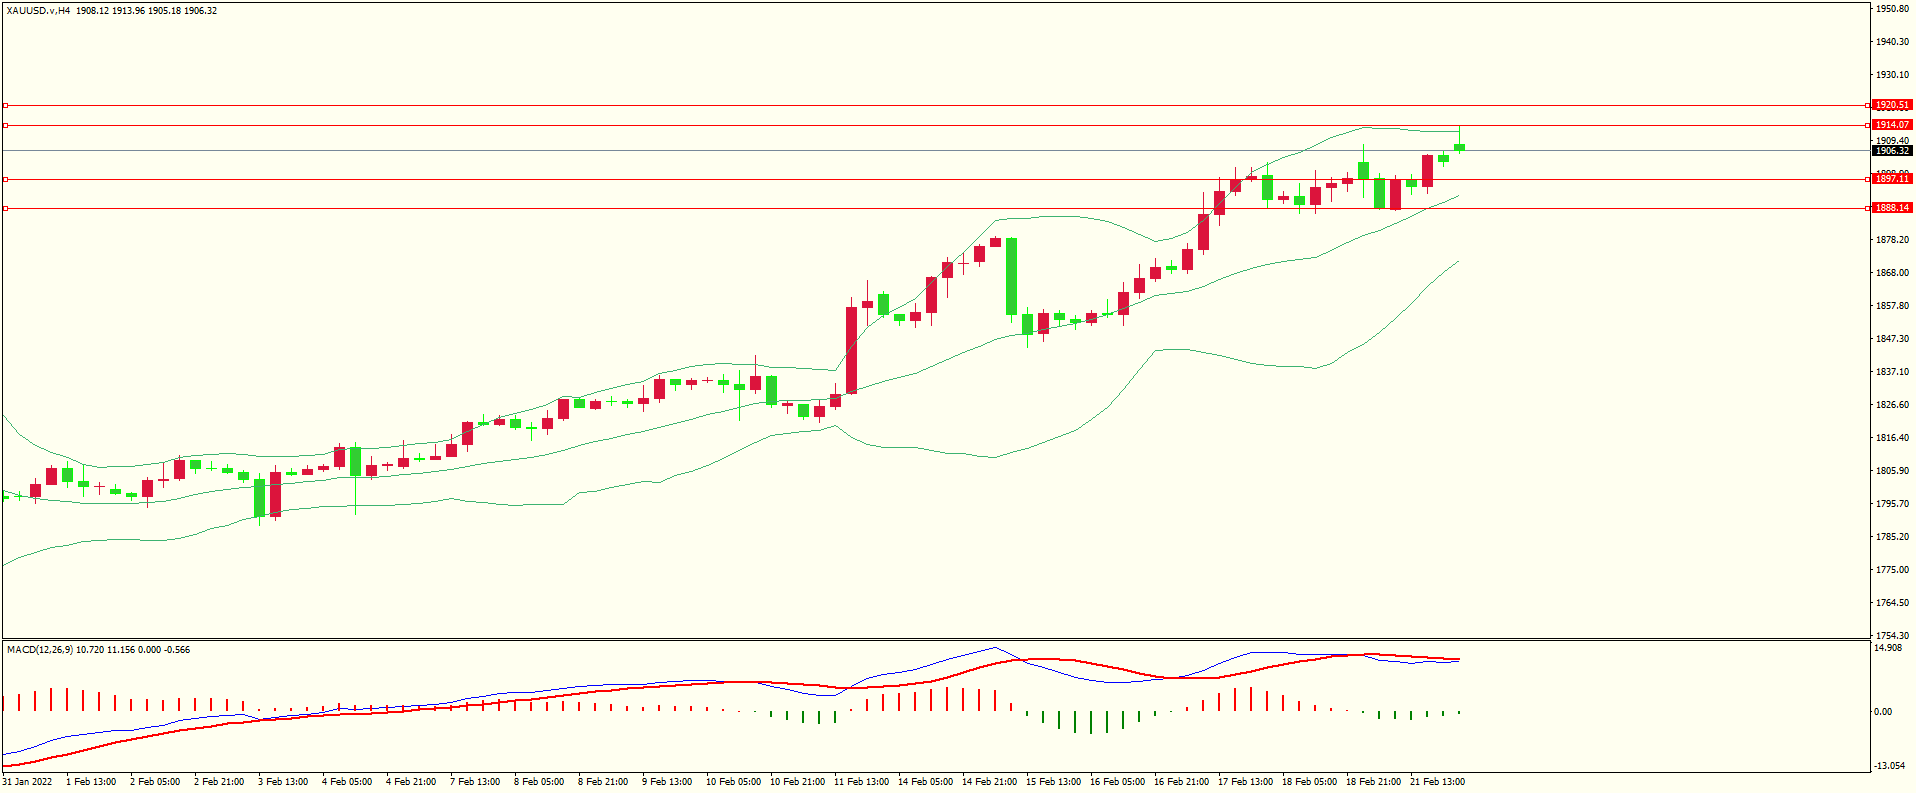Click the 1868.00 price axis label
Viewport: 1916px width, 793px height.
click(1892, 273)
